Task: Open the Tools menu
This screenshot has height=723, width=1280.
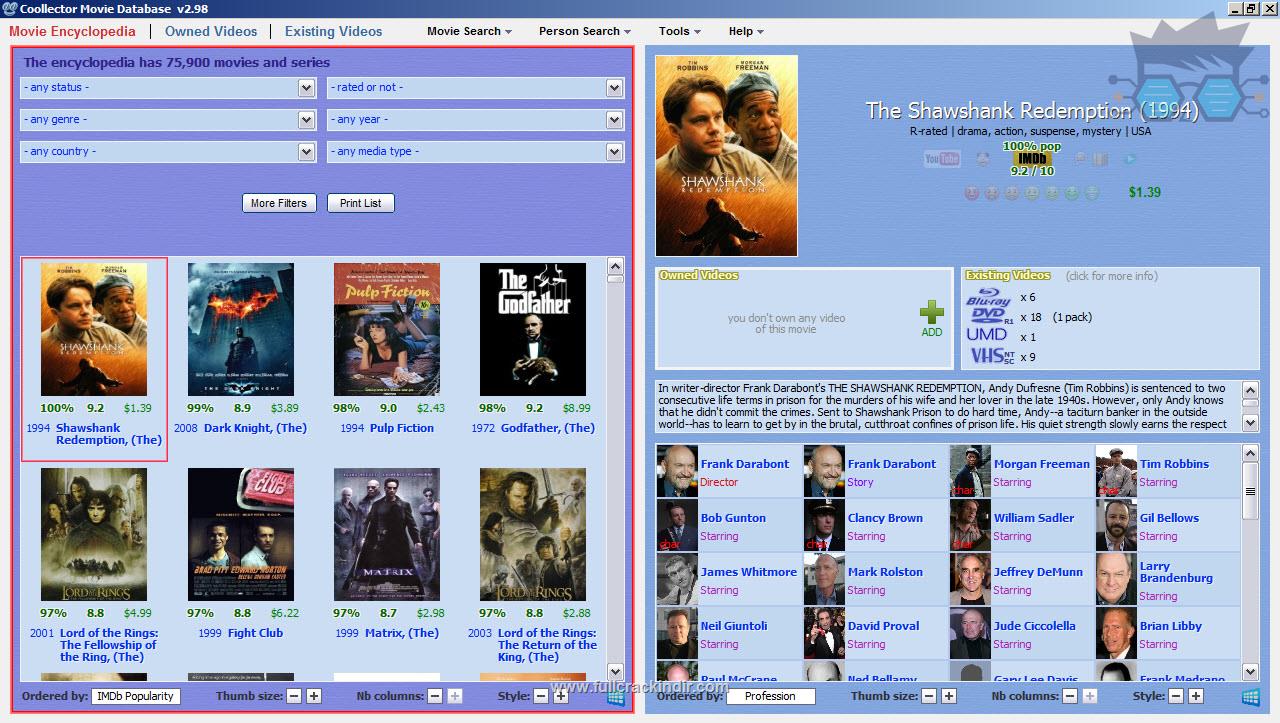Action: [679, 31]
